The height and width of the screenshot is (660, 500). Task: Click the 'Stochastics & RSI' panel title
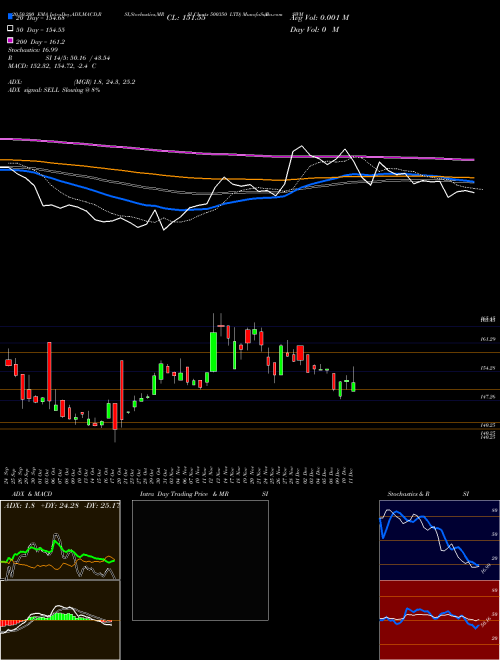(428, 494)
